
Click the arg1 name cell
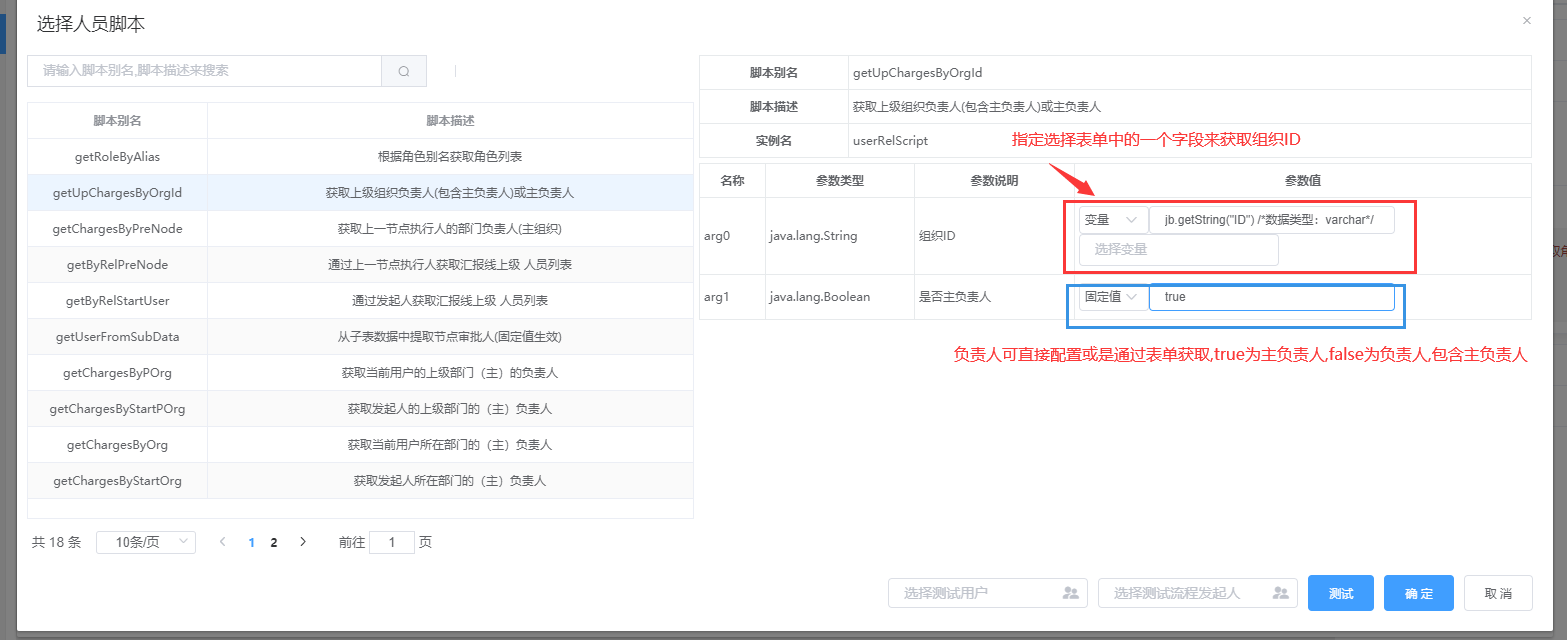click(731, 297)
